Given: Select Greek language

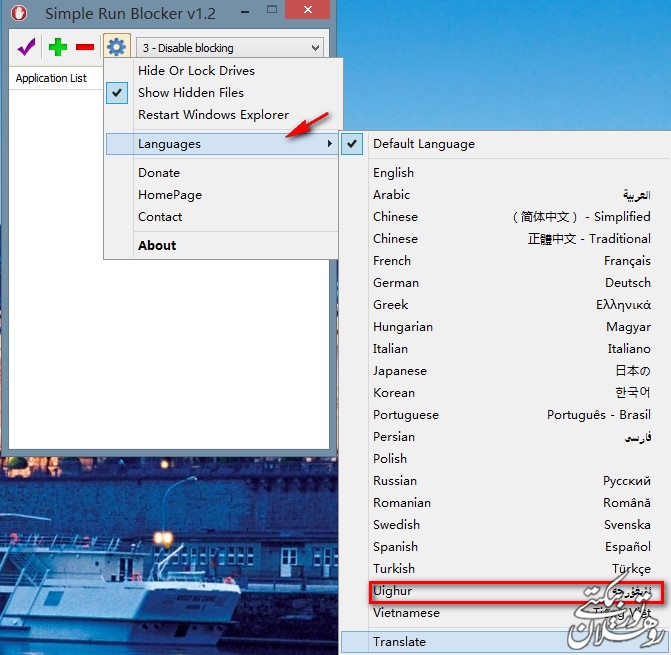Looking at the screenshot, I should [505, 305].
